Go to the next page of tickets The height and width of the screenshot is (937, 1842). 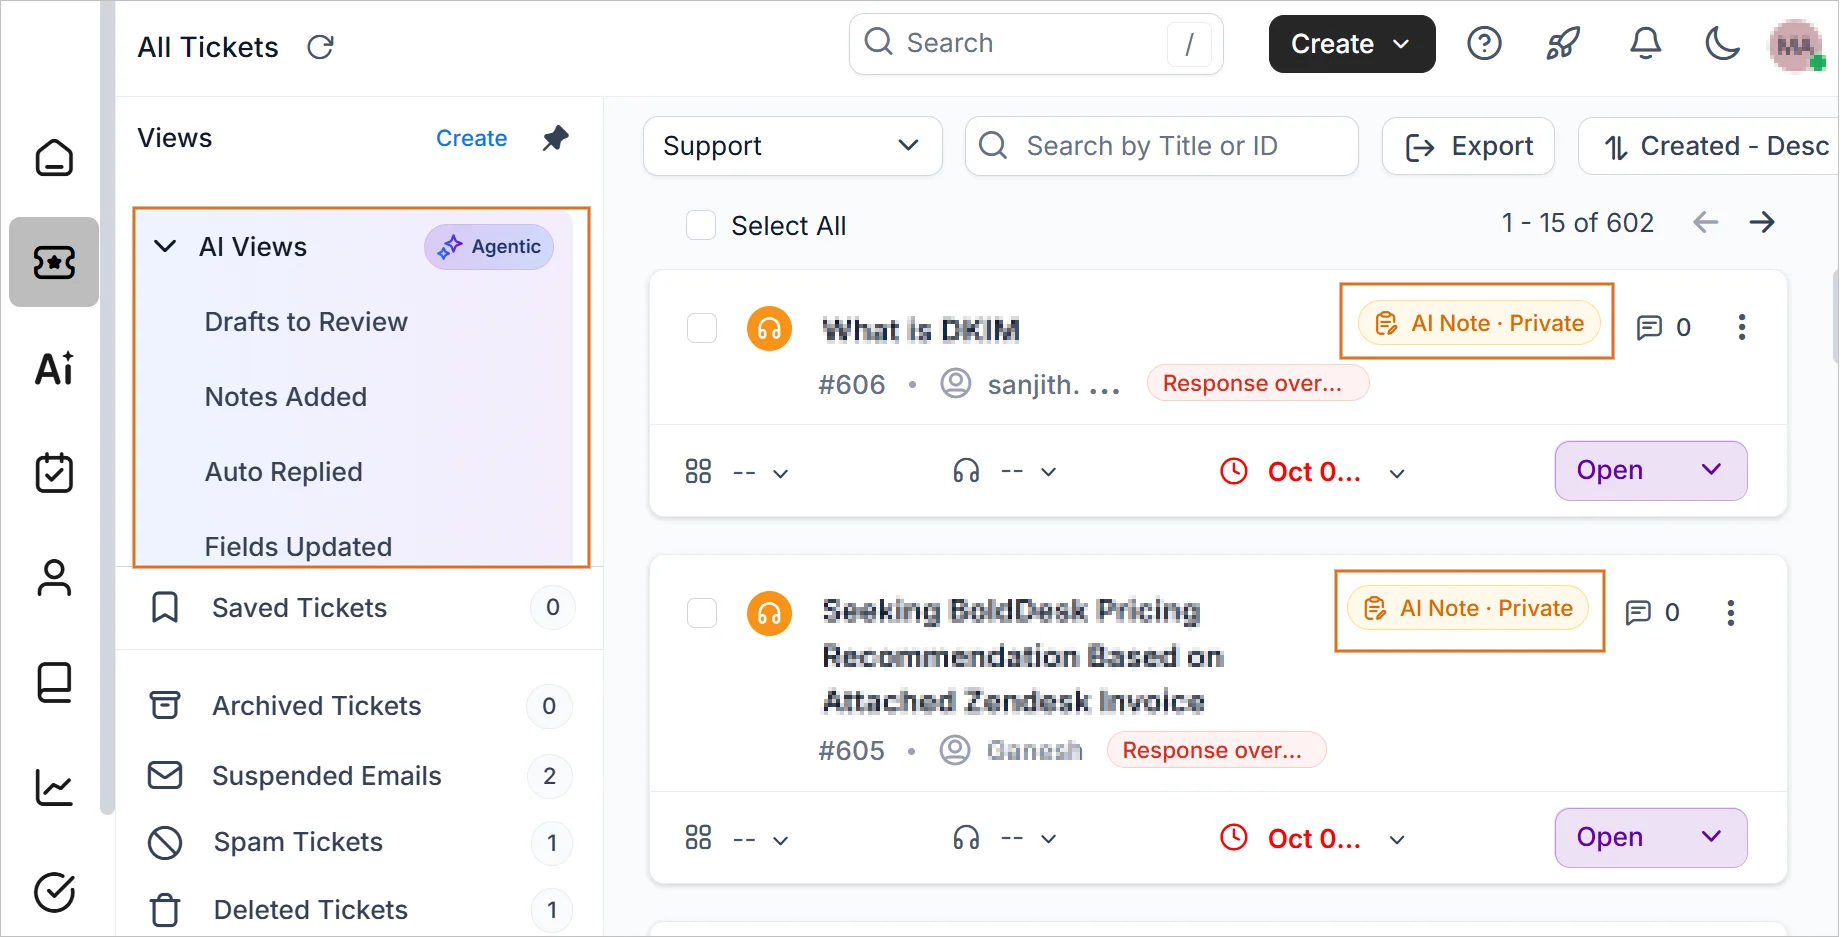[1762, 222]
